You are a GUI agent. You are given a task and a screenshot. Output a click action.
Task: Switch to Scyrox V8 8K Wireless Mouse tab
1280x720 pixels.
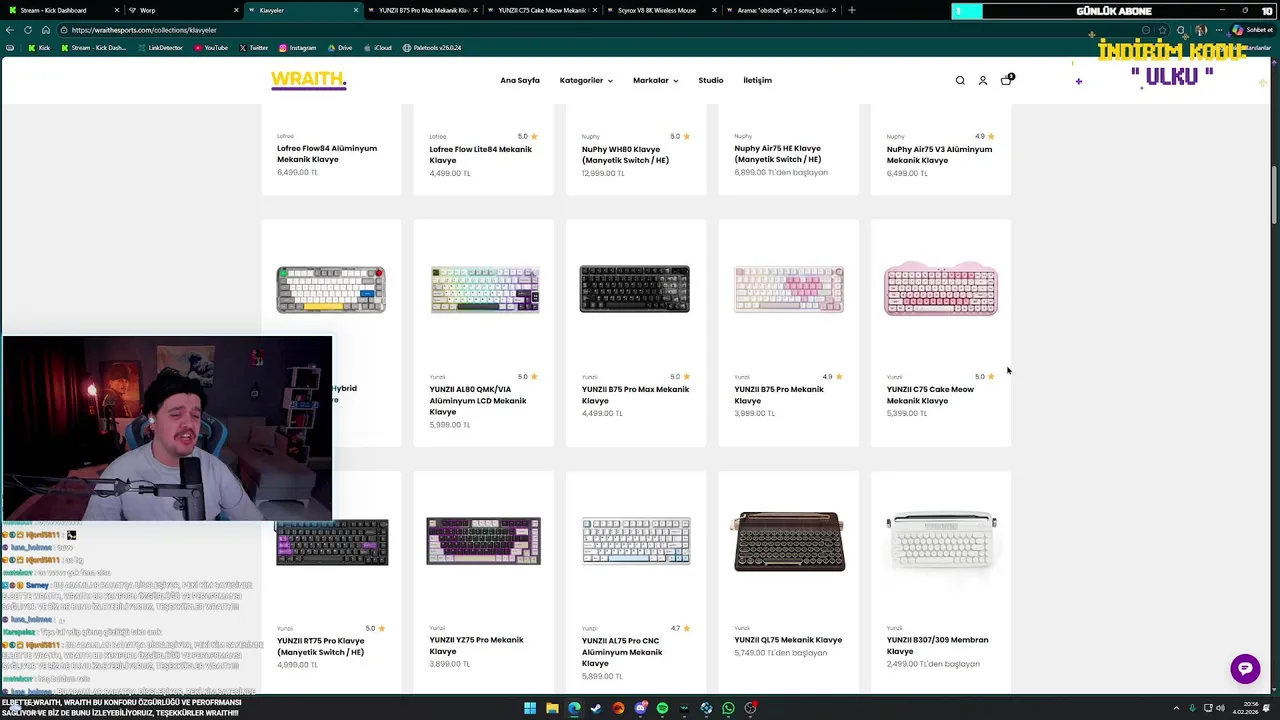[x=660, y=10]
